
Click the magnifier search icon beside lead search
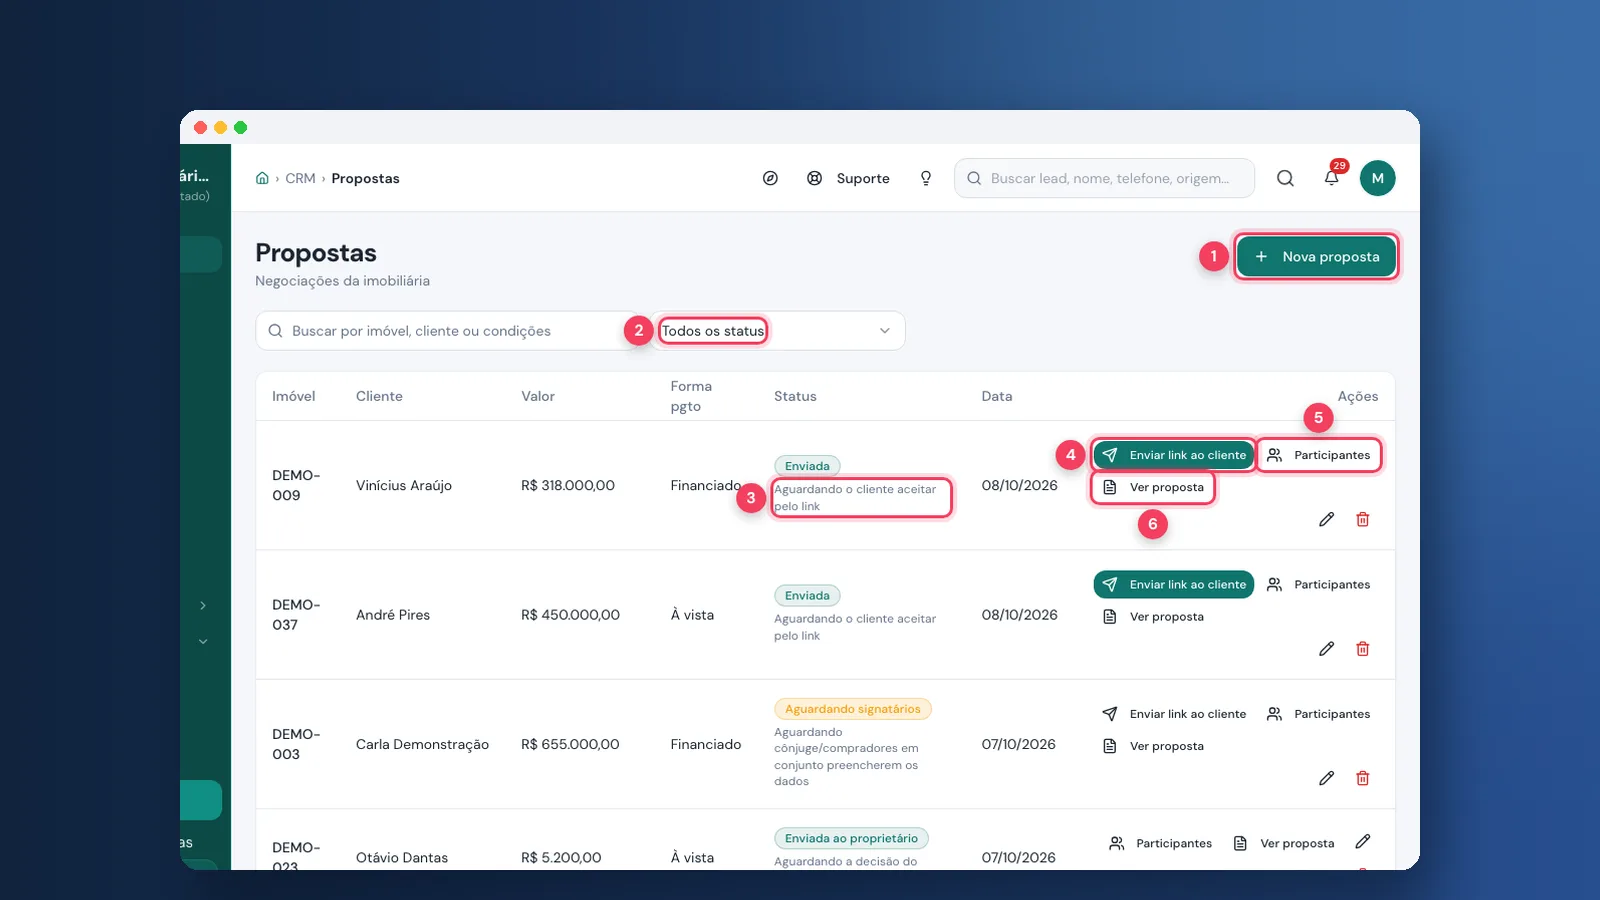click(x=1286, y=178)
